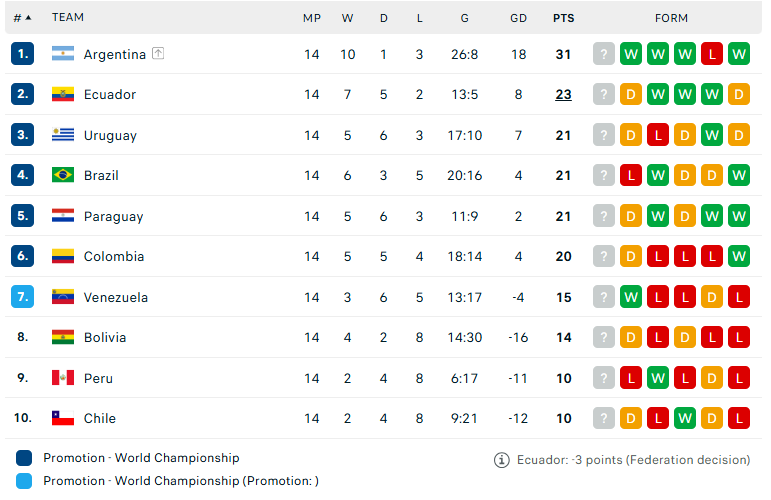Click the Chile flag icon
Image resolution: width=771 pixels, height=500 pixels.
tap(63, 418)
